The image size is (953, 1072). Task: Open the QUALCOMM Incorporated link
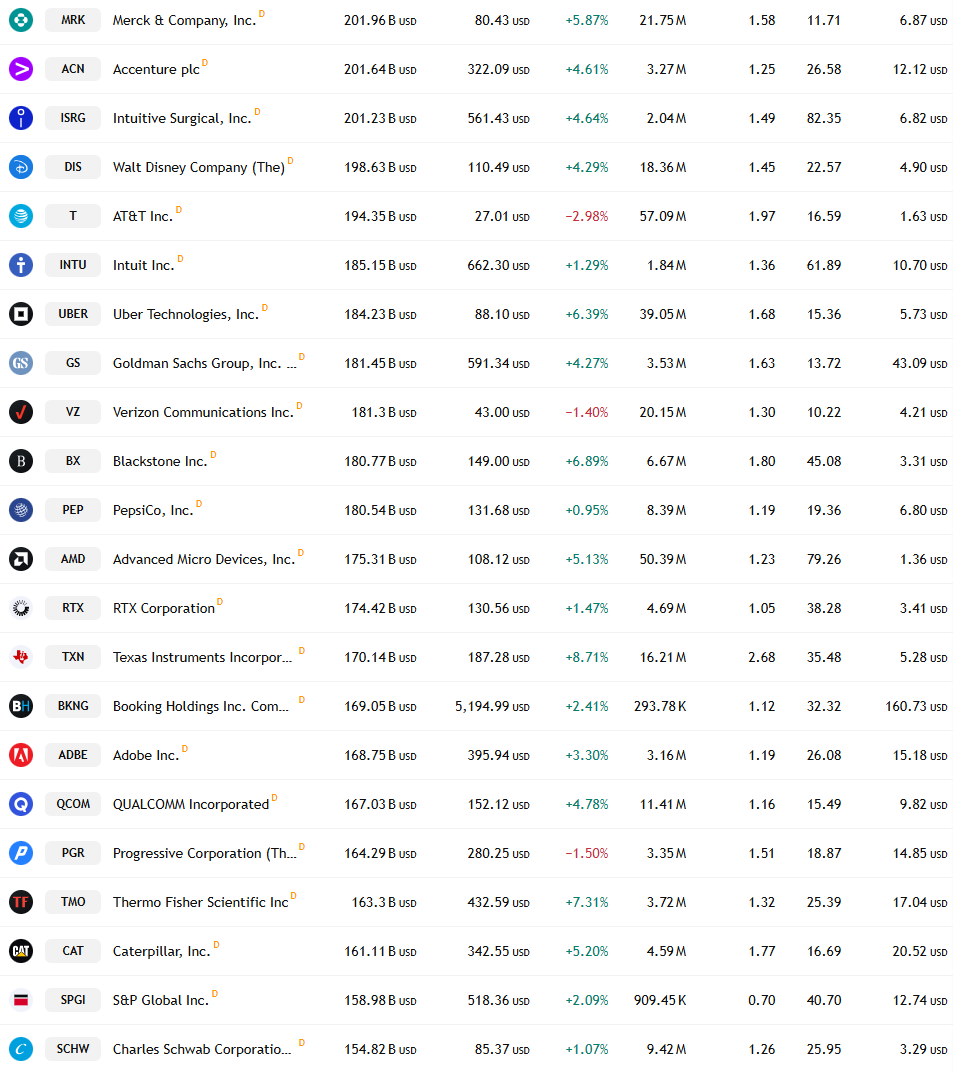pyautogui.click(x=191, y=805)
